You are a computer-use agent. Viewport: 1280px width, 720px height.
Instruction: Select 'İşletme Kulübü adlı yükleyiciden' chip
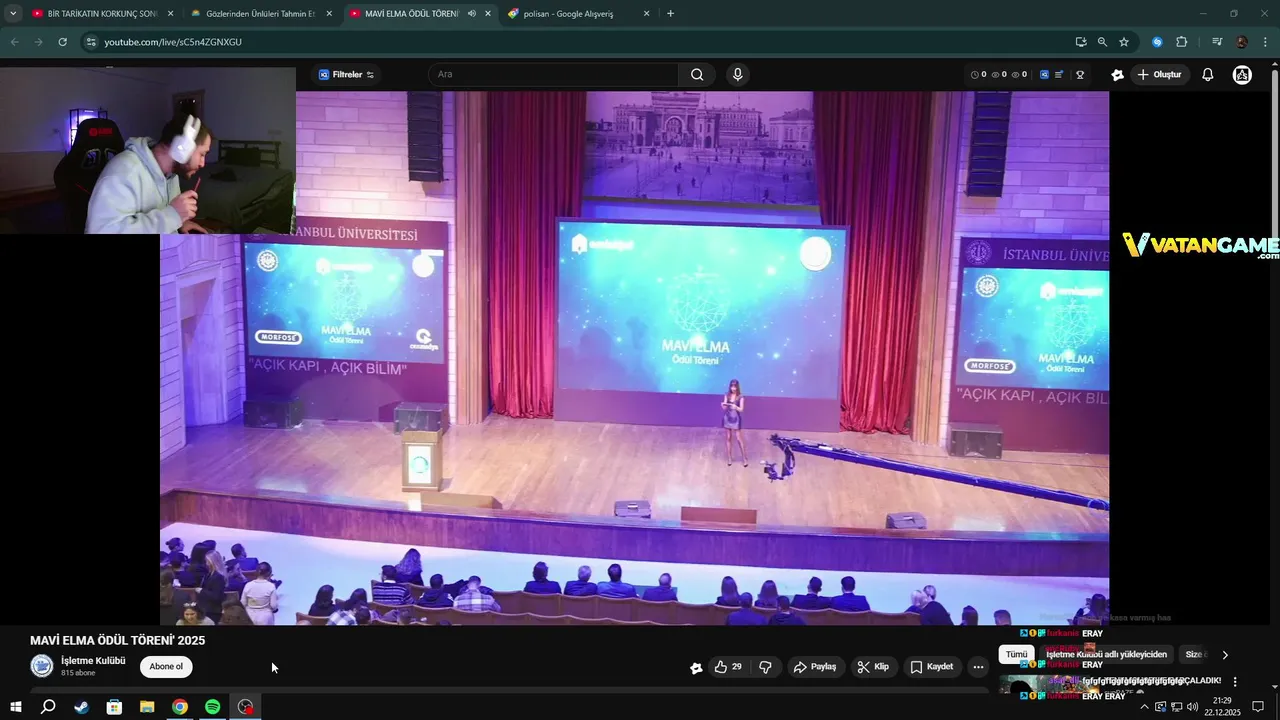pyautogui.click(x=1106, y=654)
